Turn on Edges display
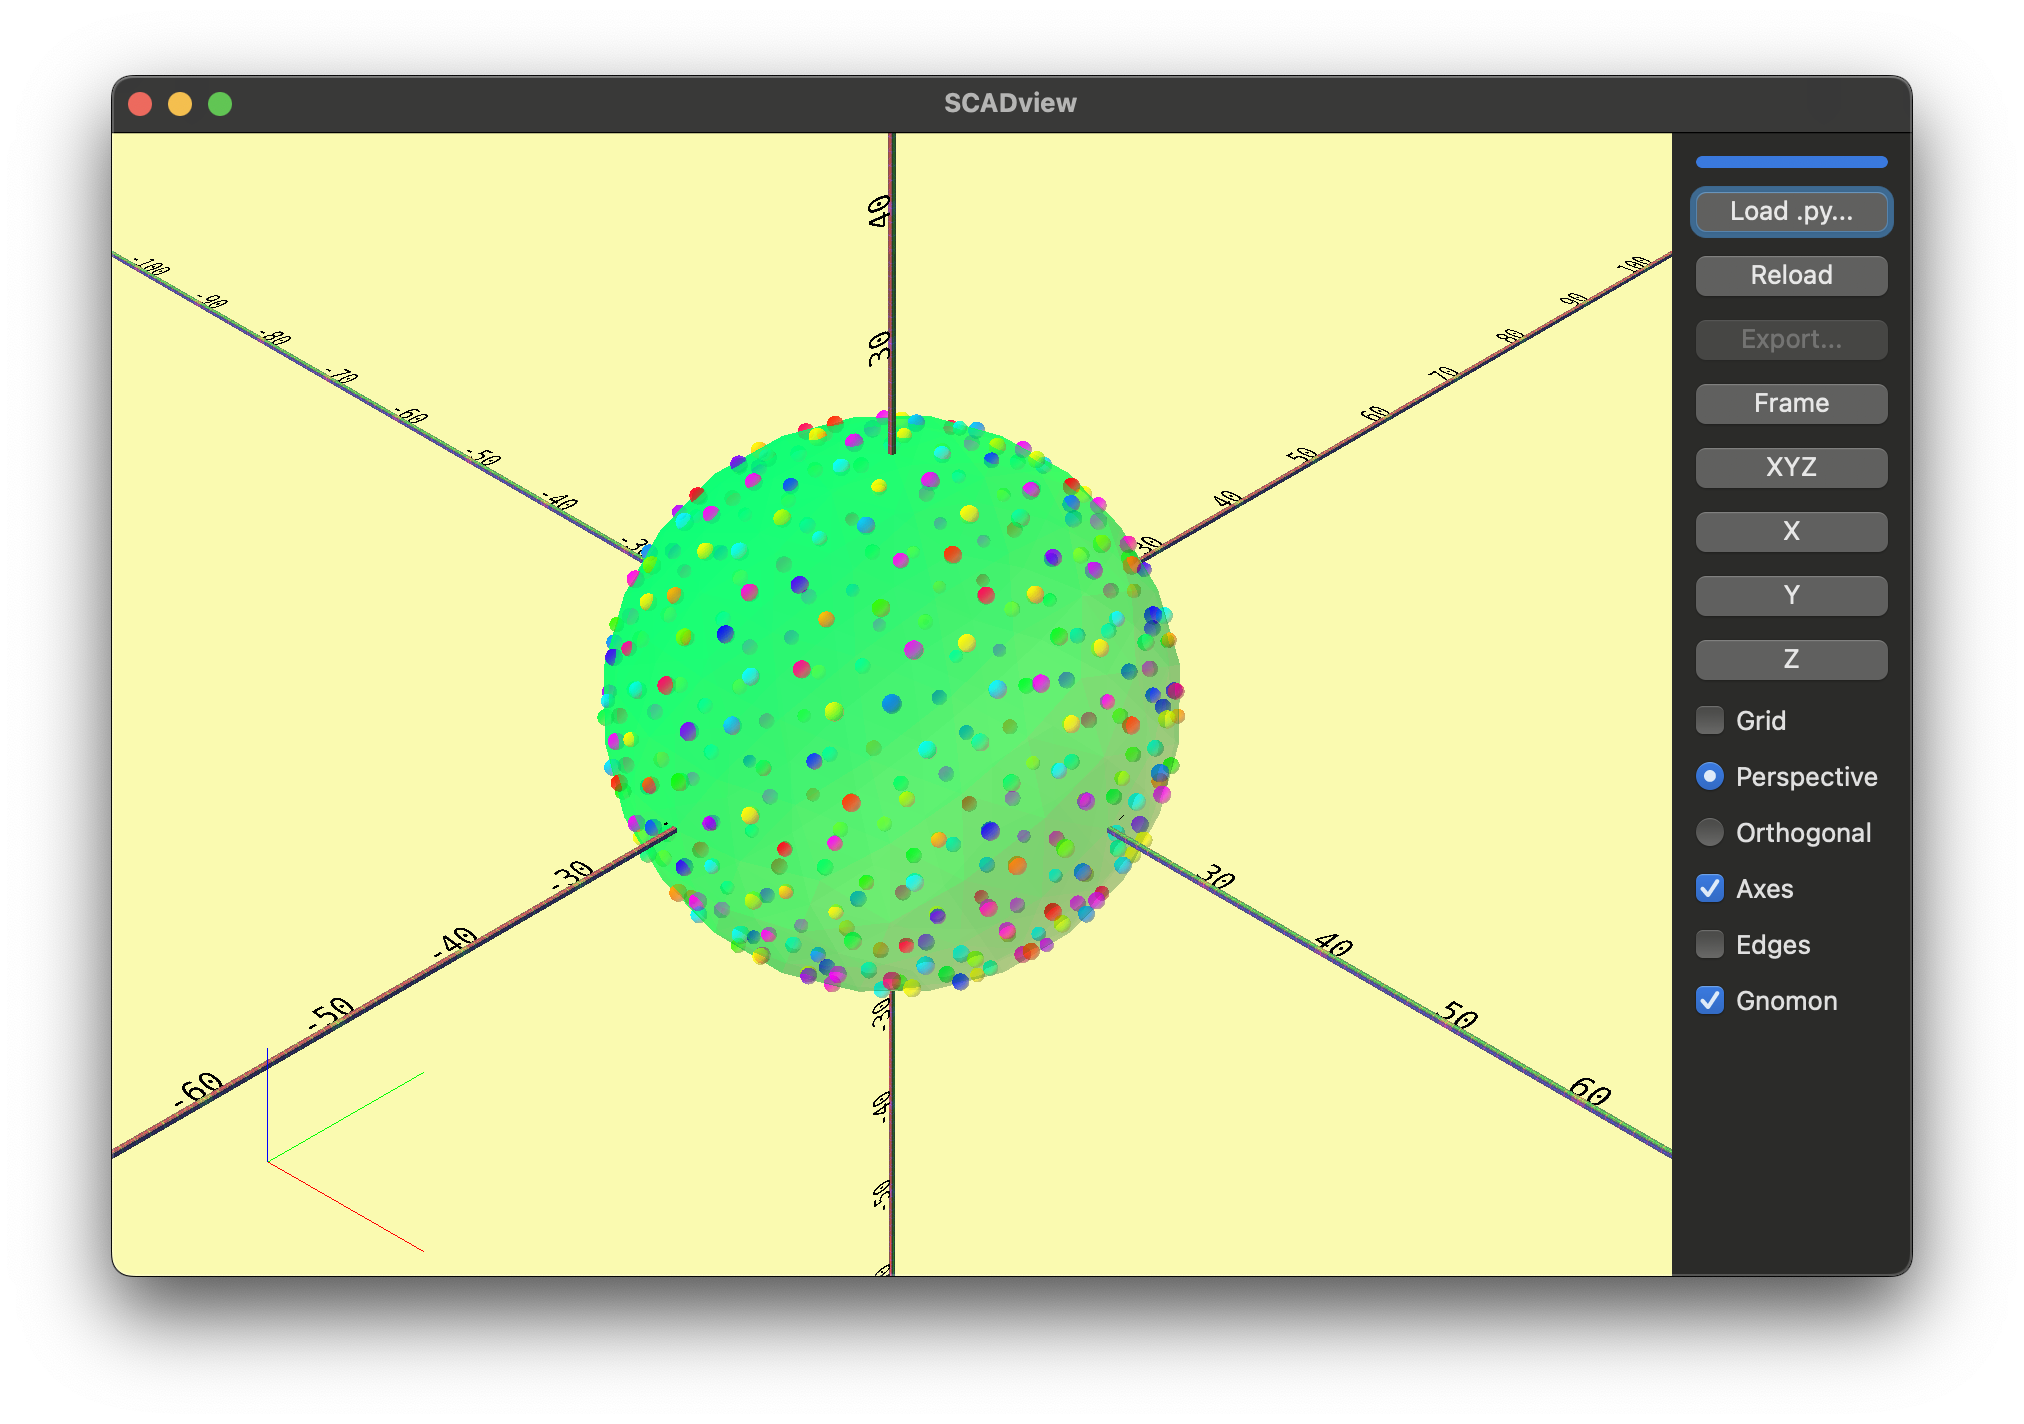The width and height of the screenshot is (2024, 1424). (x=1710, y=944)
